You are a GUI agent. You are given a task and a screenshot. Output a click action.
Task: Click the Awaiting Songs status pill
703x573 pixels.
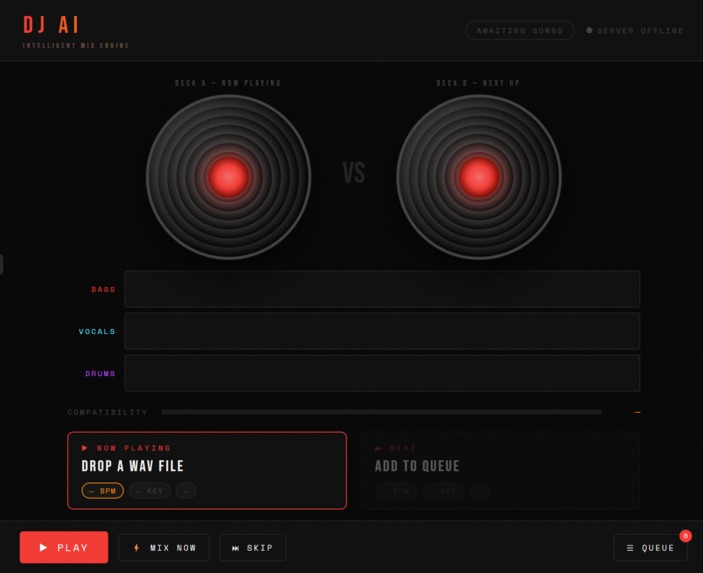pyautogui.click(x=520, y=30)
